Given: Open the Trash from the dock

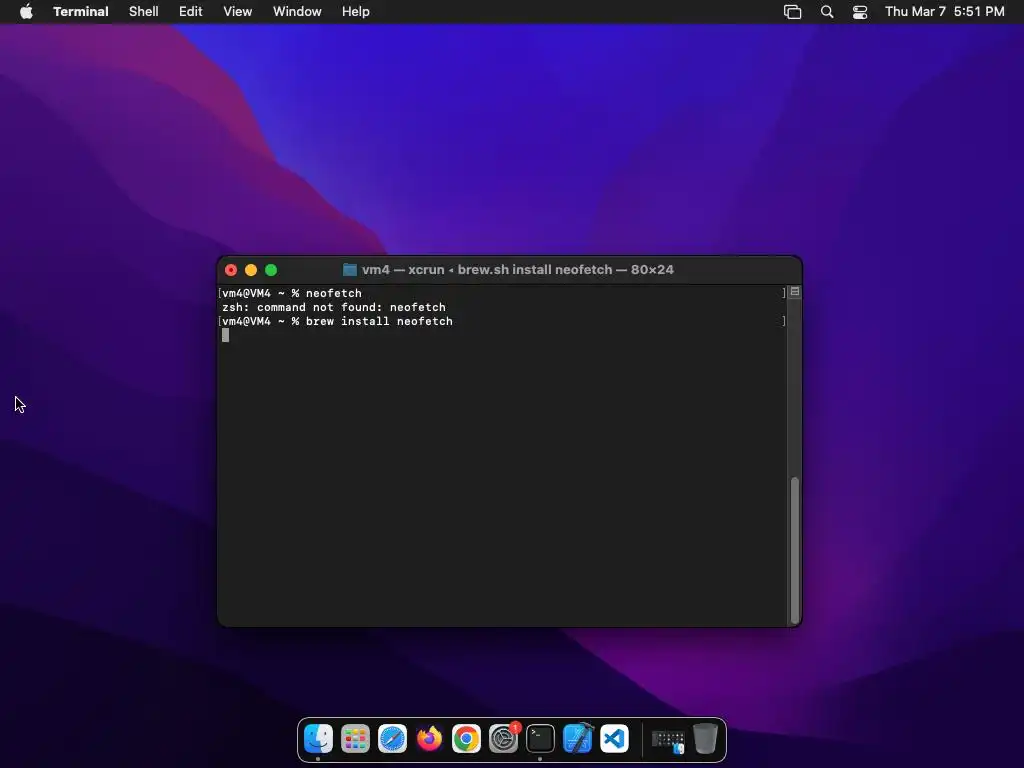Looking at the screenshot, I should (705, 739).
